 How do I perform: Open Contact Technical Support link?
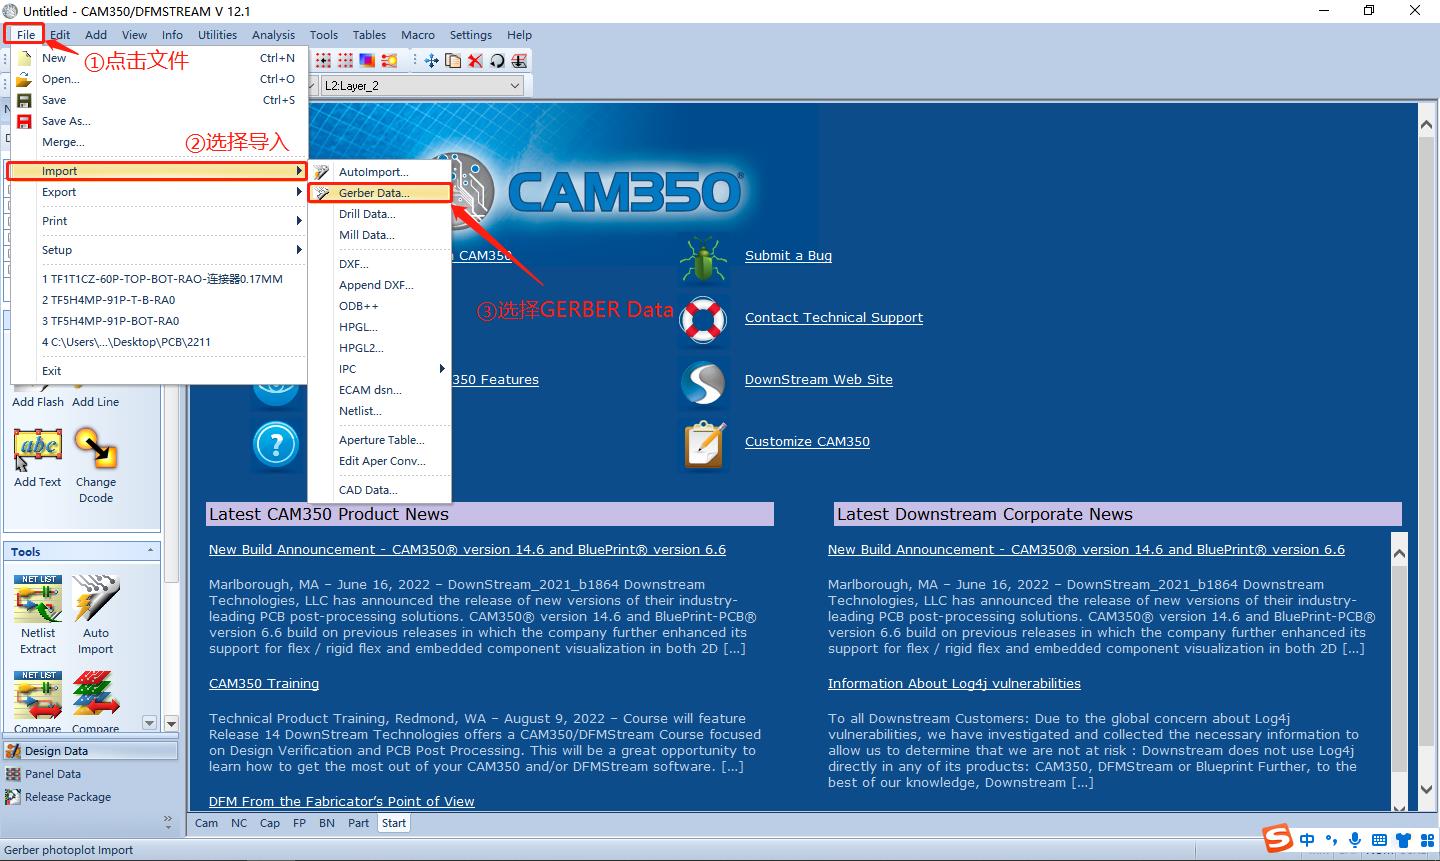coord(833,318)
